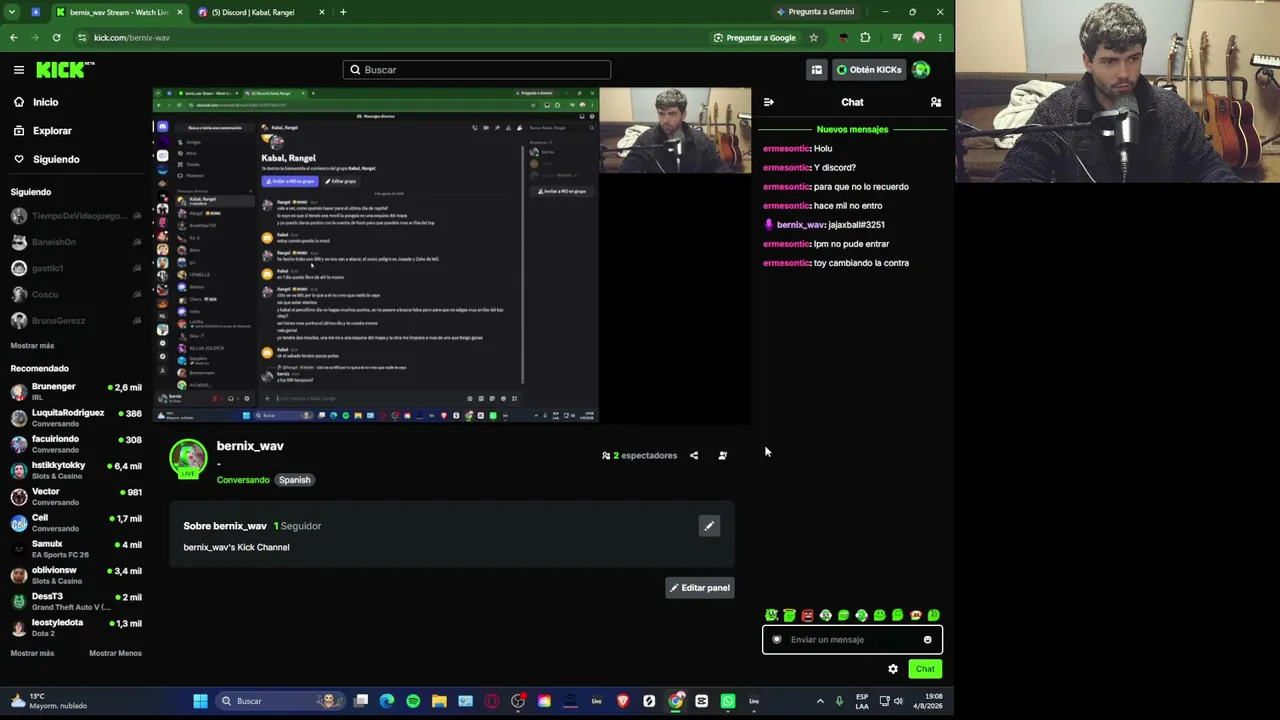
Task: Open recommended channel hstikkytokky
Action: 76,470
